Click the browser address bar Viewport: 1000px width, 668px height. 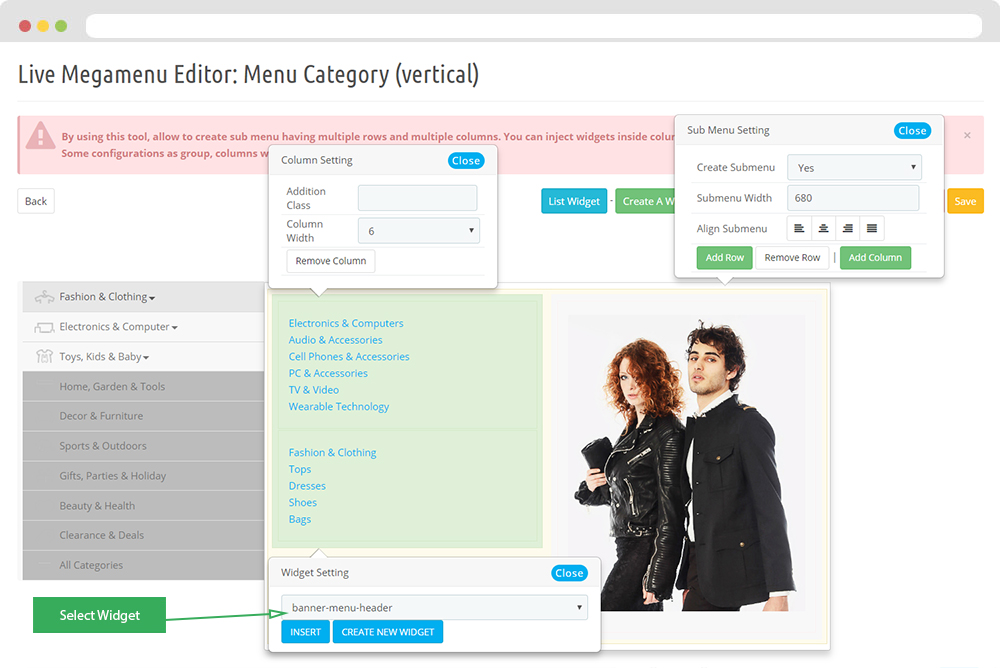pyautogui.click(x=533, y=26)
